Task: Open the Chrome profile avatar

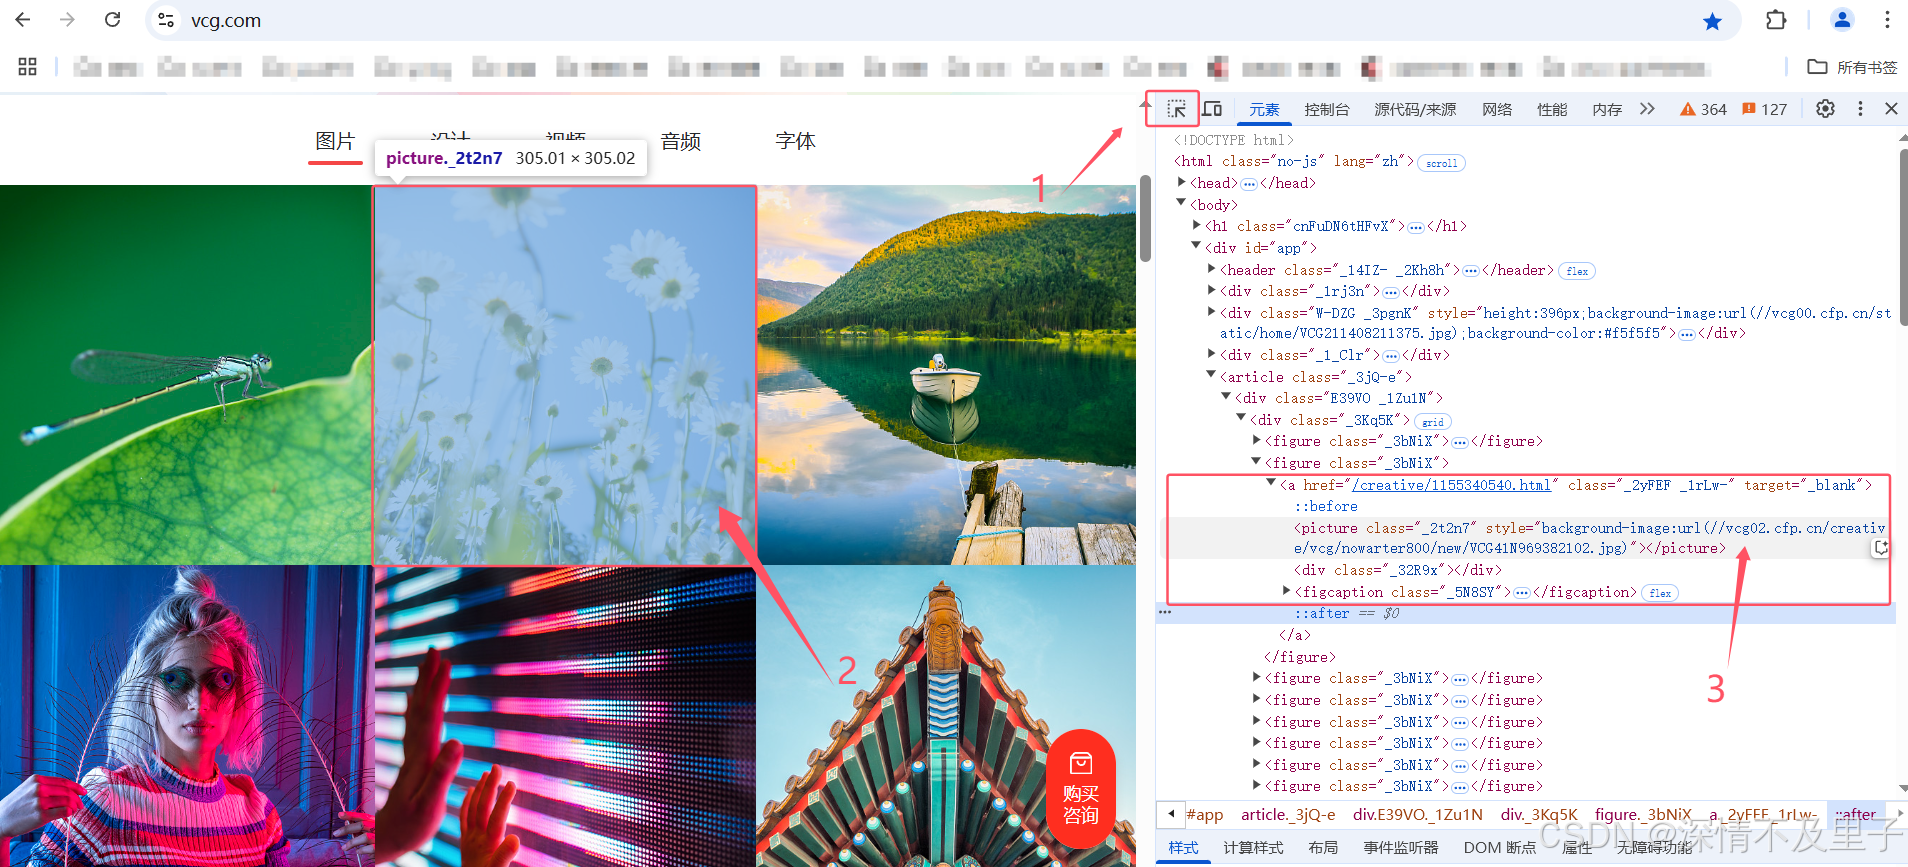Action: pyautogui.click(x=1842, y=20)
